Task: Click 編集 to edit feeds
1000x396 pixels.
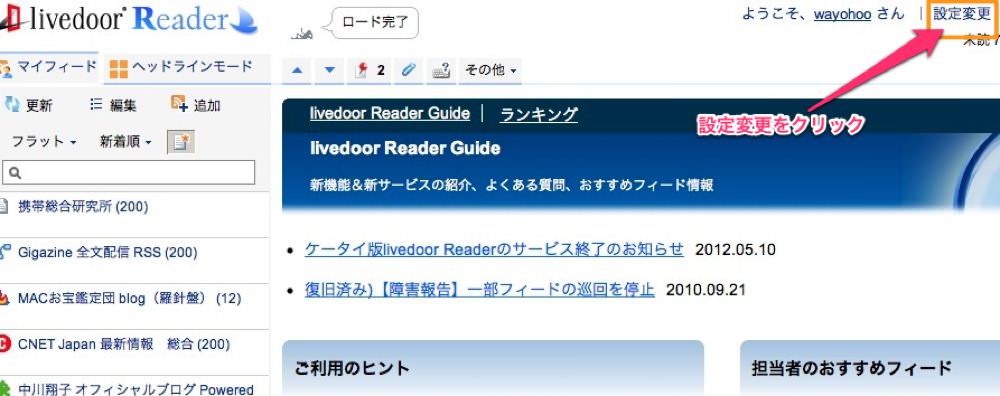Action: (114, 106)
